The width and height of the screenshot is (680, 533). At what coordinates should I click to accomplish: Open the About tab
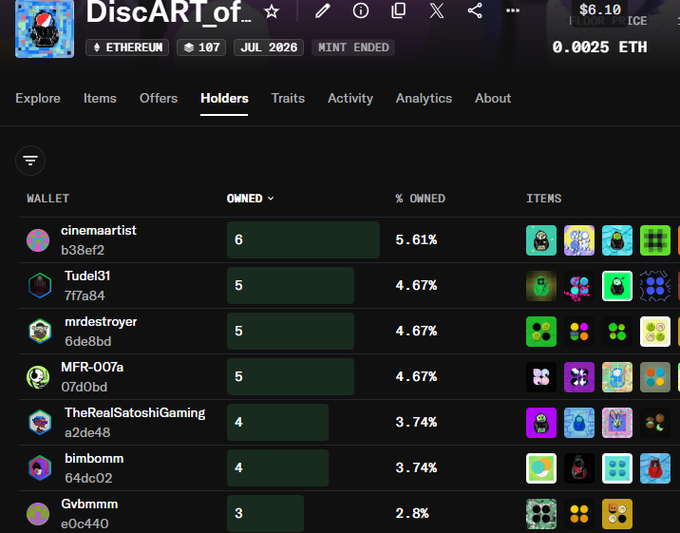(493, 98)
